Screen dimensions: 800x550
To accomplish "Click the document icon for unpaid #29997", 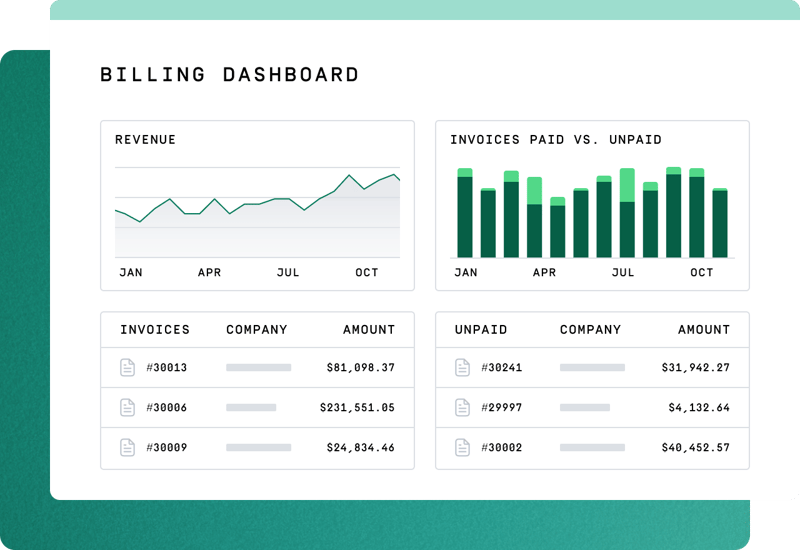I will [462, 407].
